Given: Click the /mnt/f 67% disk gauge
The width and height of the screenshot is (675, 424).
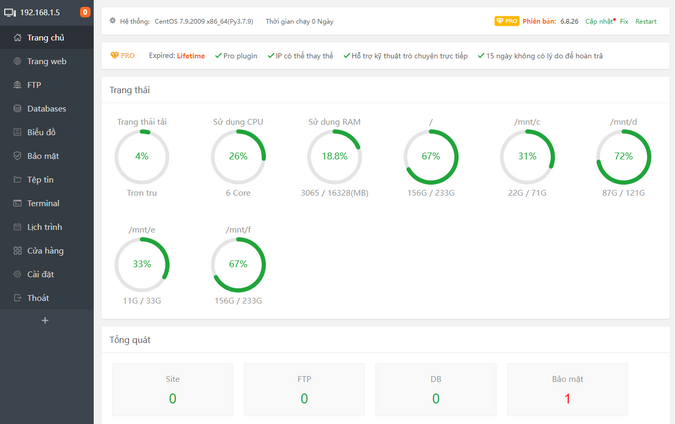Looking at the screenshot, I should 238,264.
